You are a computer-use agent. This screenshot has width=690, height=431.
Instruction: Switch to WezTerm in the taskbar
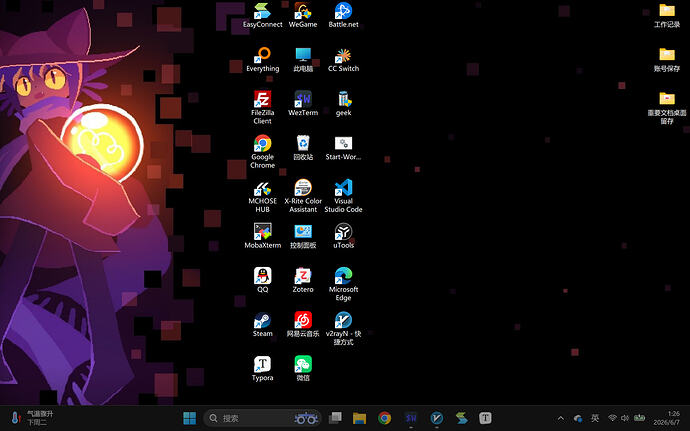click(x=411, y=418)
